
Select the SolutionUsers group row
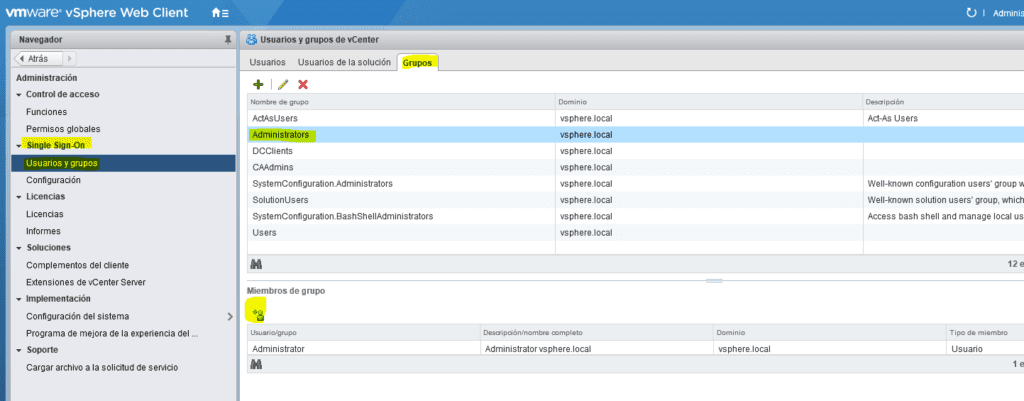(x=635, y=200)
